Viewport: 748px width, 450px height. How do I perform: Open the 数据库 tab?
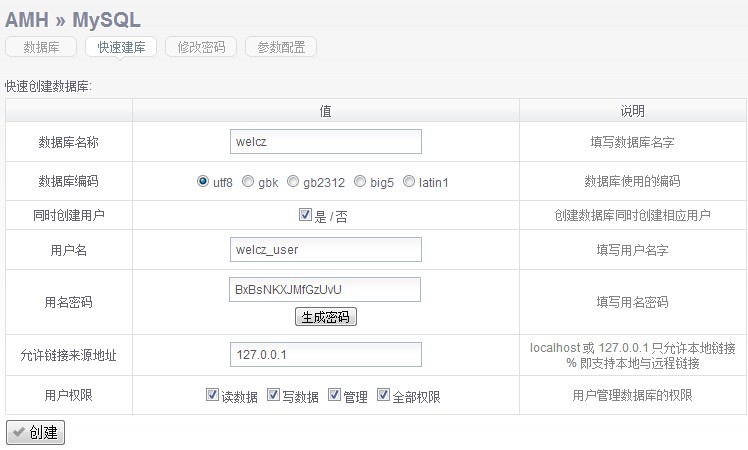coord(41,47)
